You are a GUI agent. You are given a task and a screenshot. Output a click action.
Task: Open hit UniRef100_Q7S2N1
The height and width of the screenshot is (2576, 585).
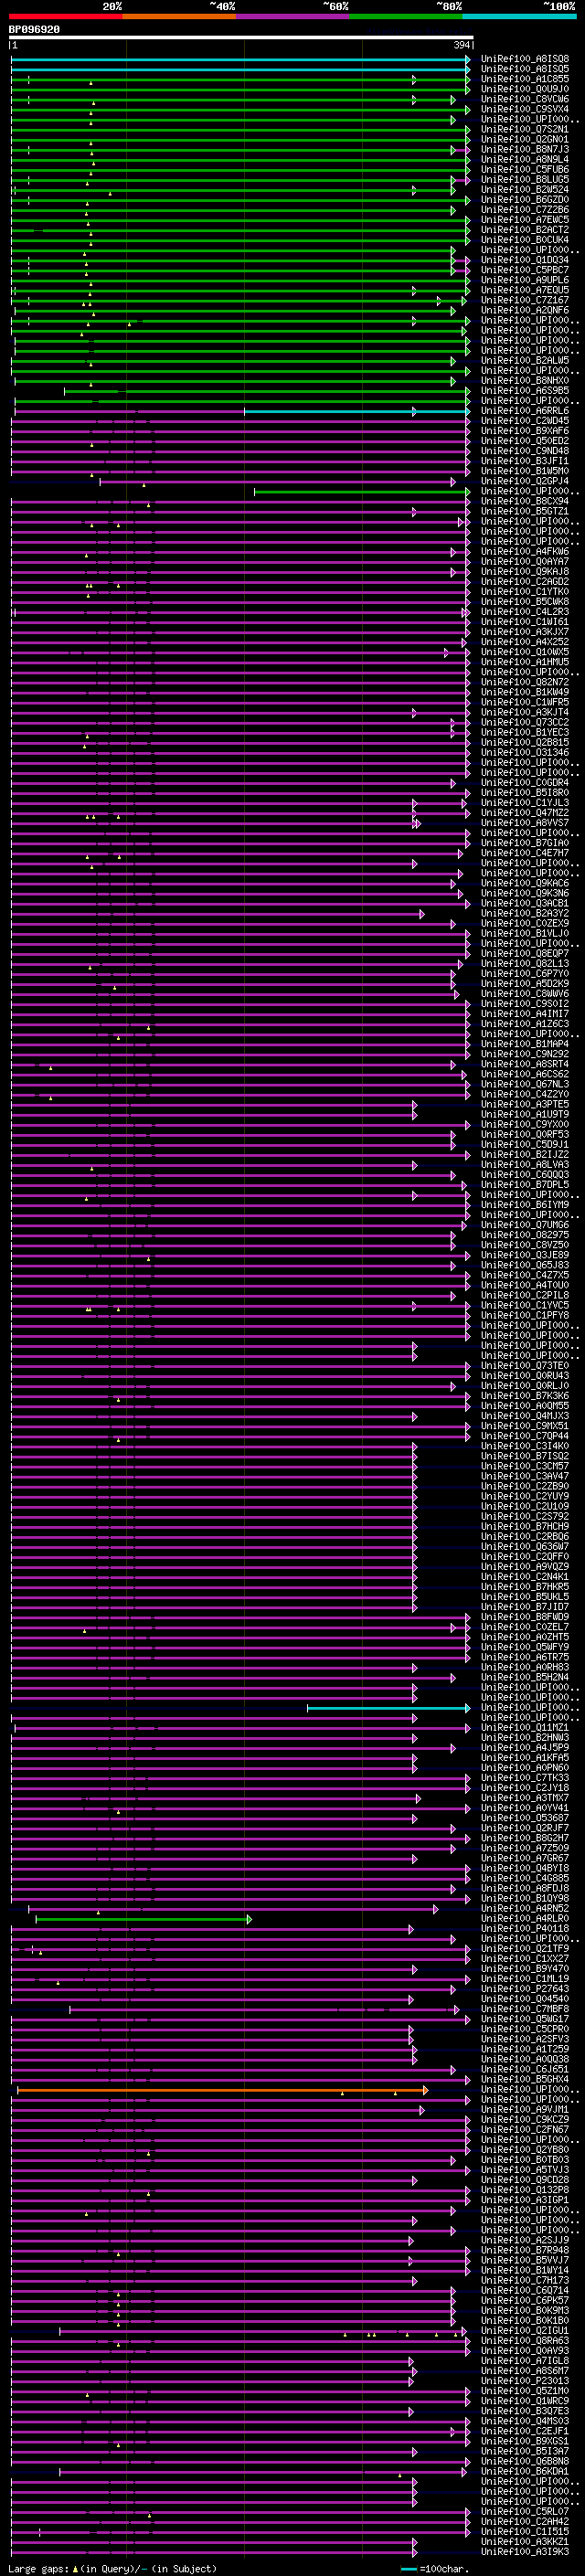point(524,129)
